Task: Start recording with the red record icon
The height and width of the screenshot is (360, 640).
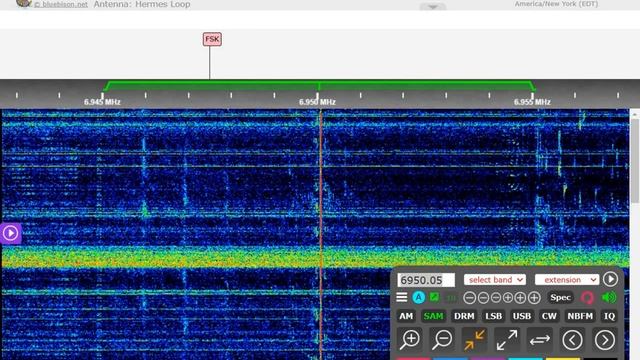Action: 587,298
